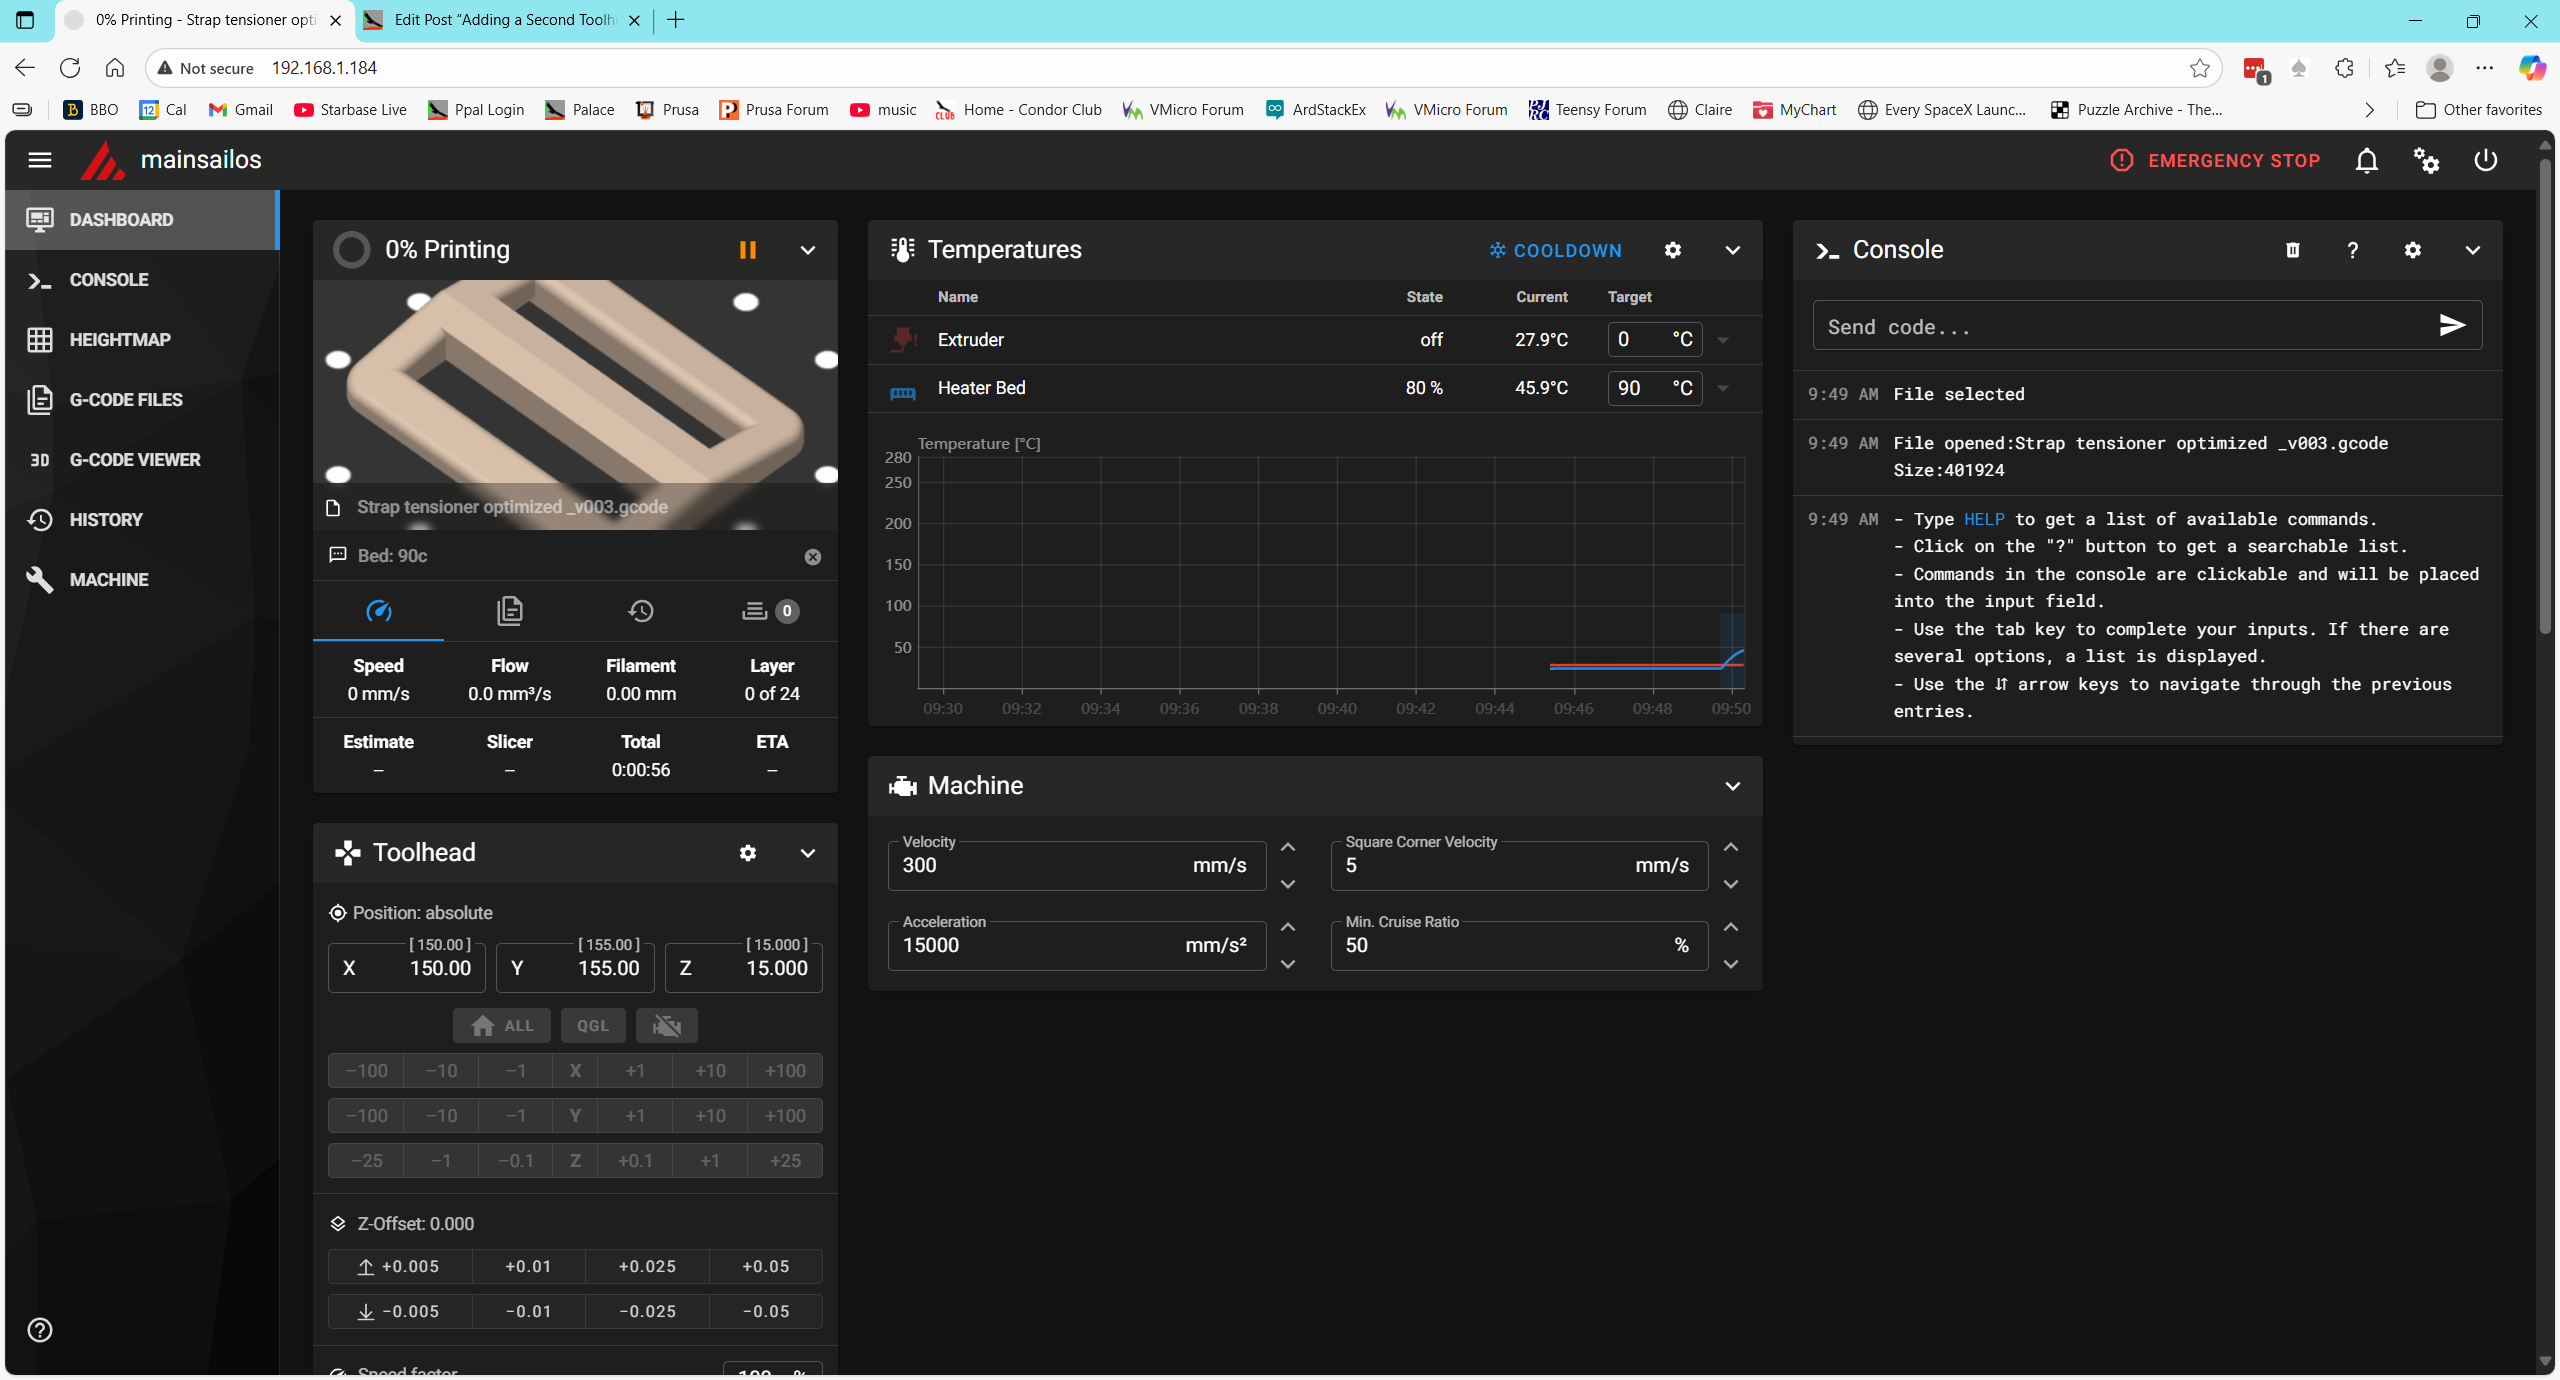Open the Temperatures panel settings gear
This screenshot has height=1380, width=2560.
tap(1673, 250)
